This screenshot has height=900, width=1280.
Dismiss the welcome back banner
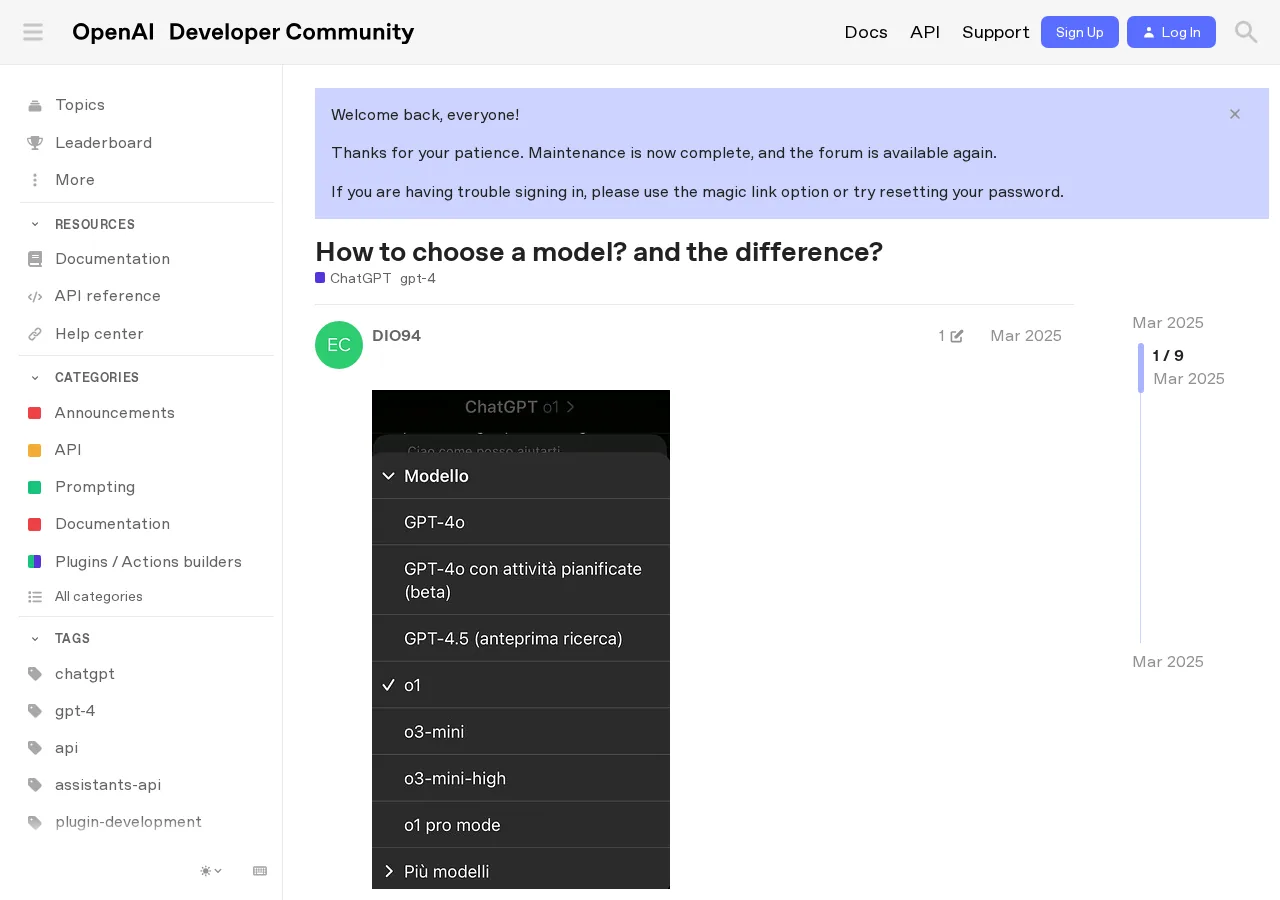1235,114
